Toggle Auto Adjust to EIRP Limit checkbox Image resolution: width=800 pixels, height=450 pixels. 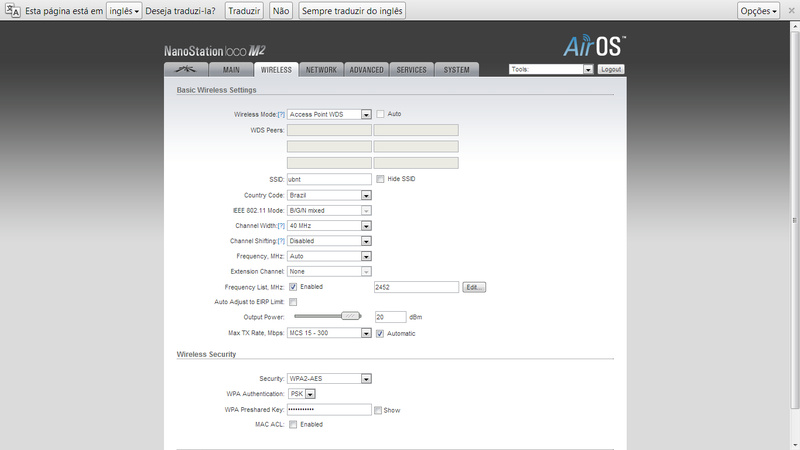[293, 302]
